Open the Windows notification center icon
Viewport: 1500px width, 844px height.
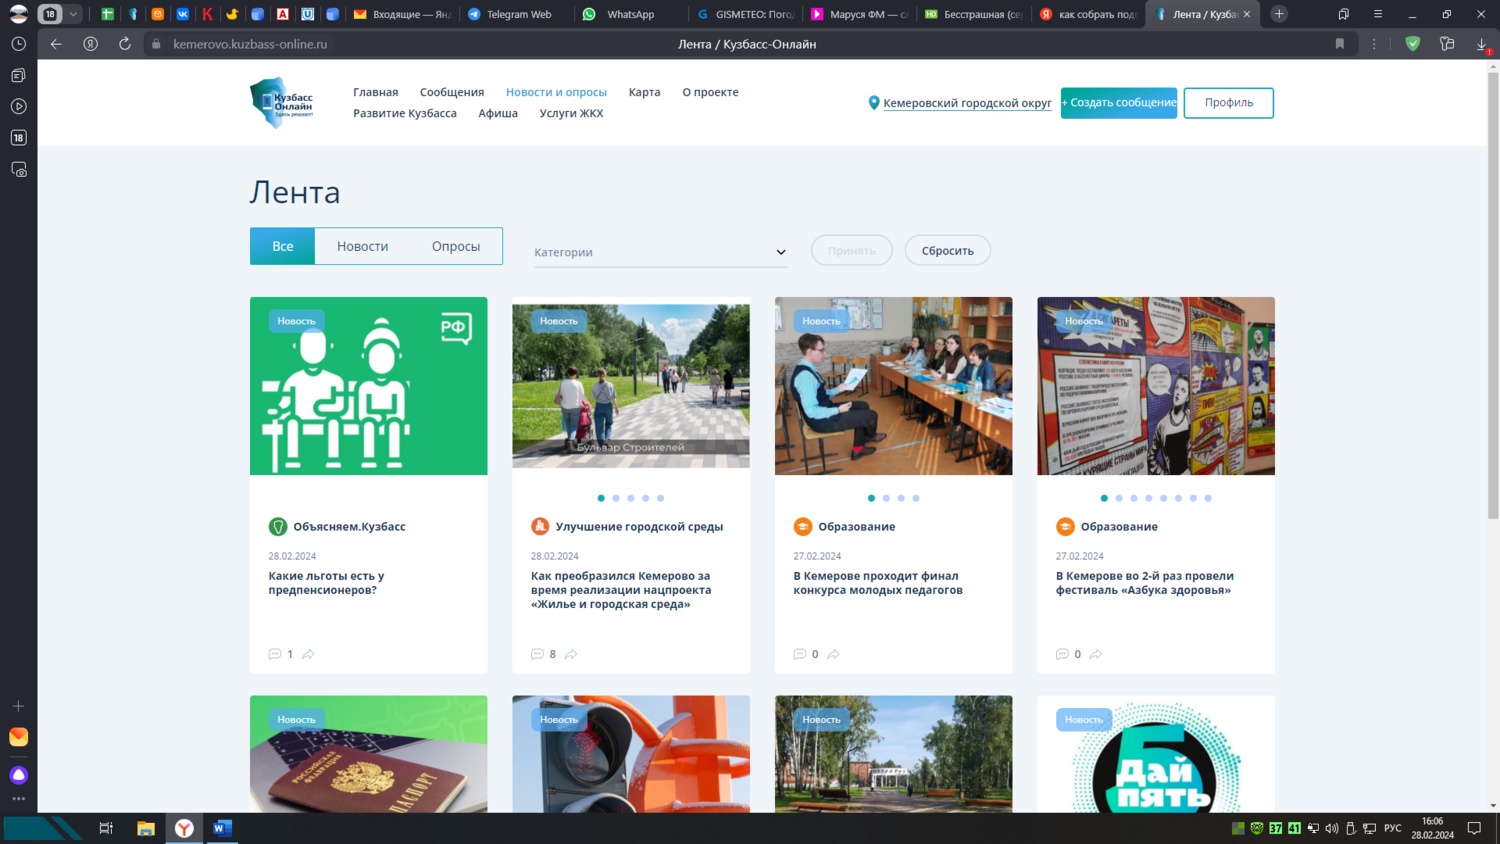[x=1474, y=828]
